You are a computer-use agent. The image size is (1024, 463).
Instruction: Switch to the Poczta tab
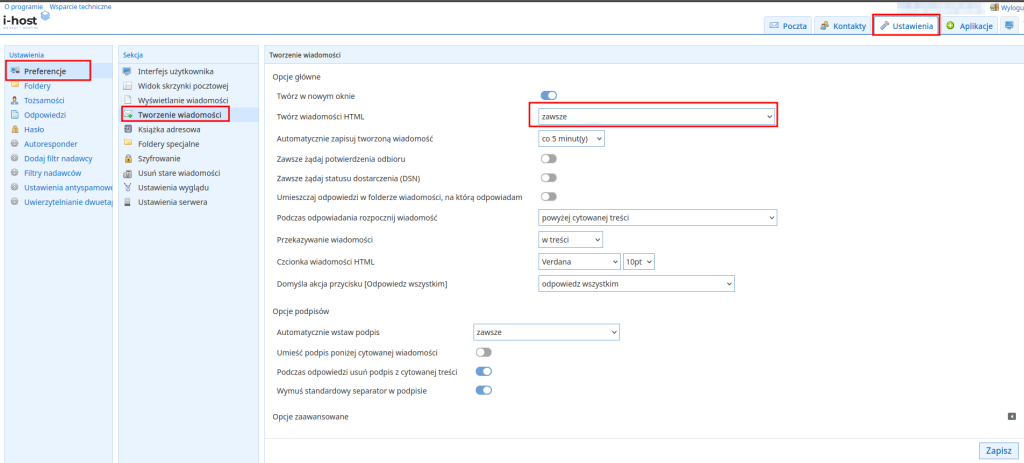tap(787, 25)
